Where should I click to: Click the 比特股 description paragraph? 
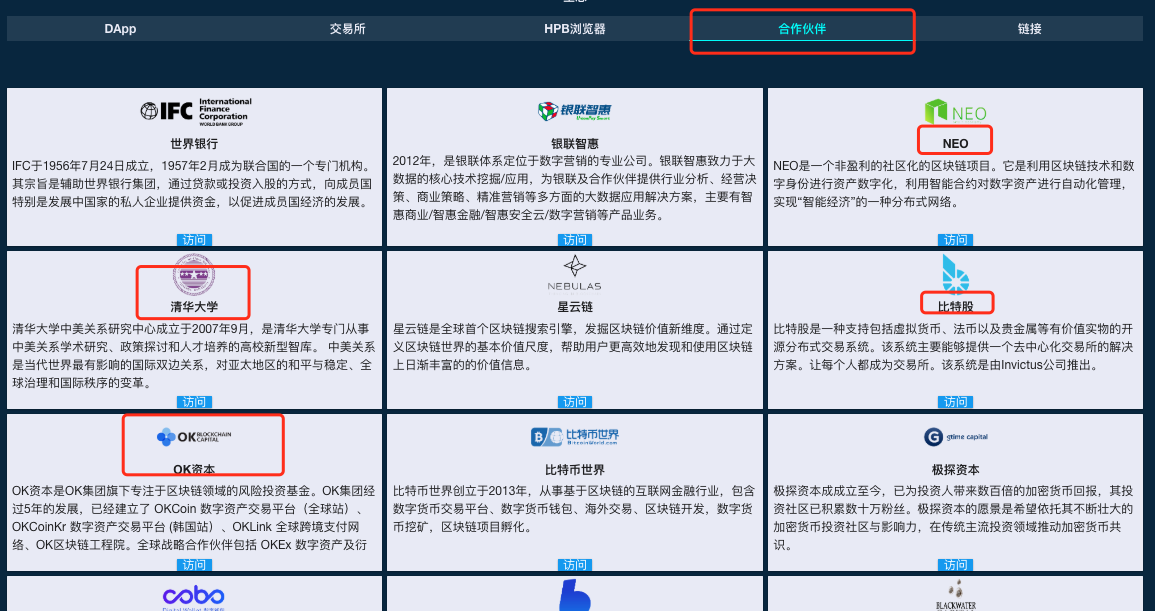pos(954,346)
